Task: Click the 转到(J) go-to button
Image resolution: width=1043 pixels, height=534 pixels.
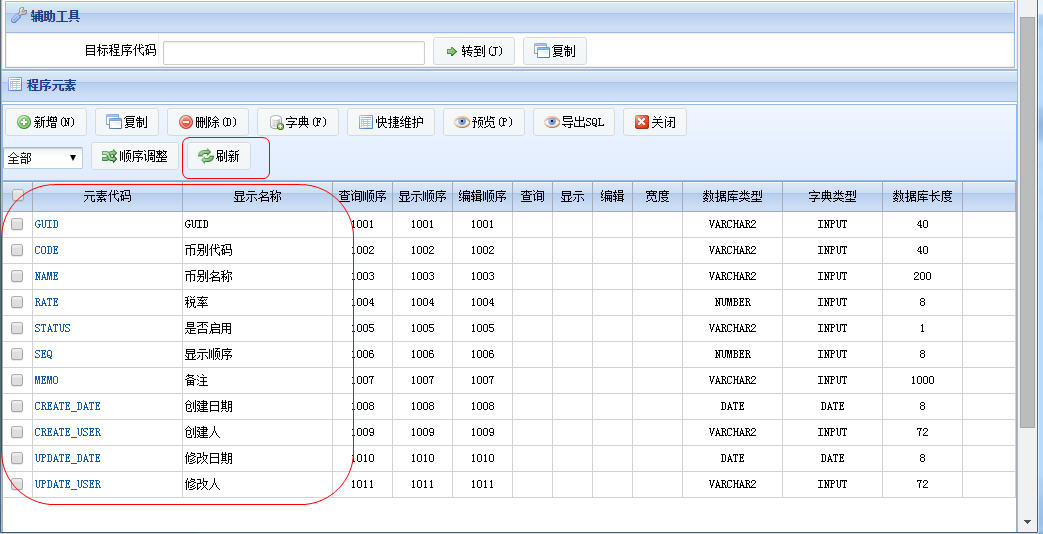Action: tap(474, 51)
